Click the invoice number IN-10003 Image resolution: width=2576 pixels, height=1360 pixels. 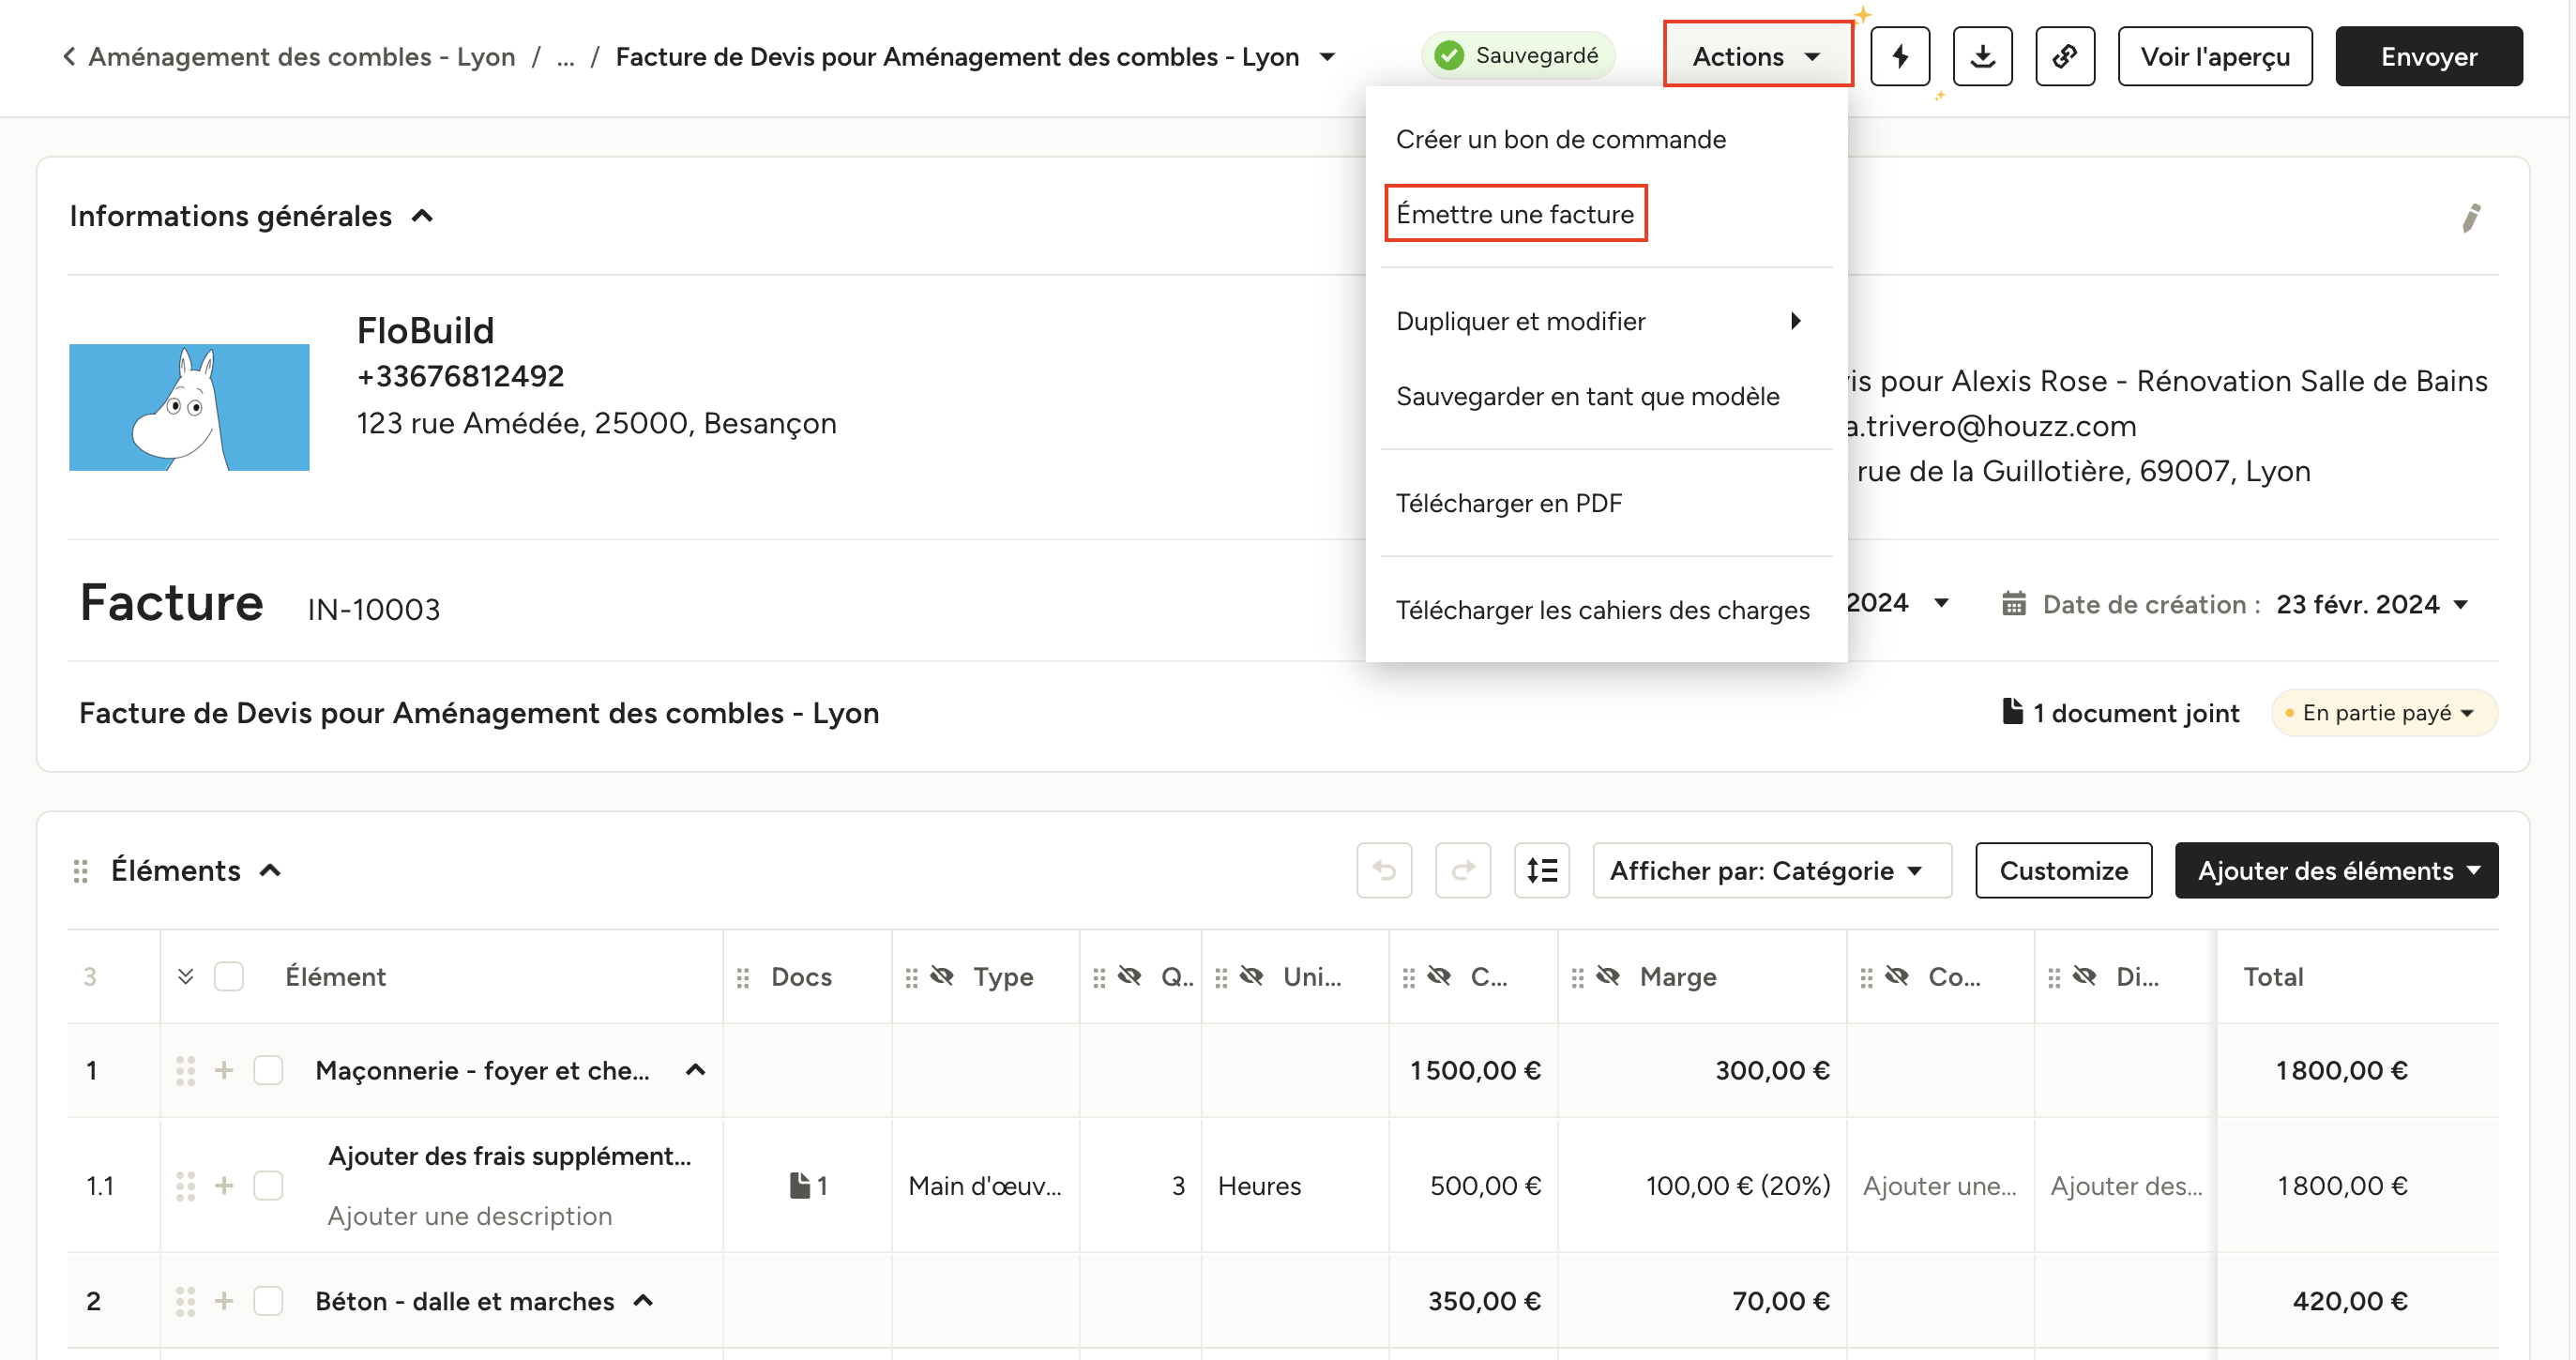click(373, 610)
